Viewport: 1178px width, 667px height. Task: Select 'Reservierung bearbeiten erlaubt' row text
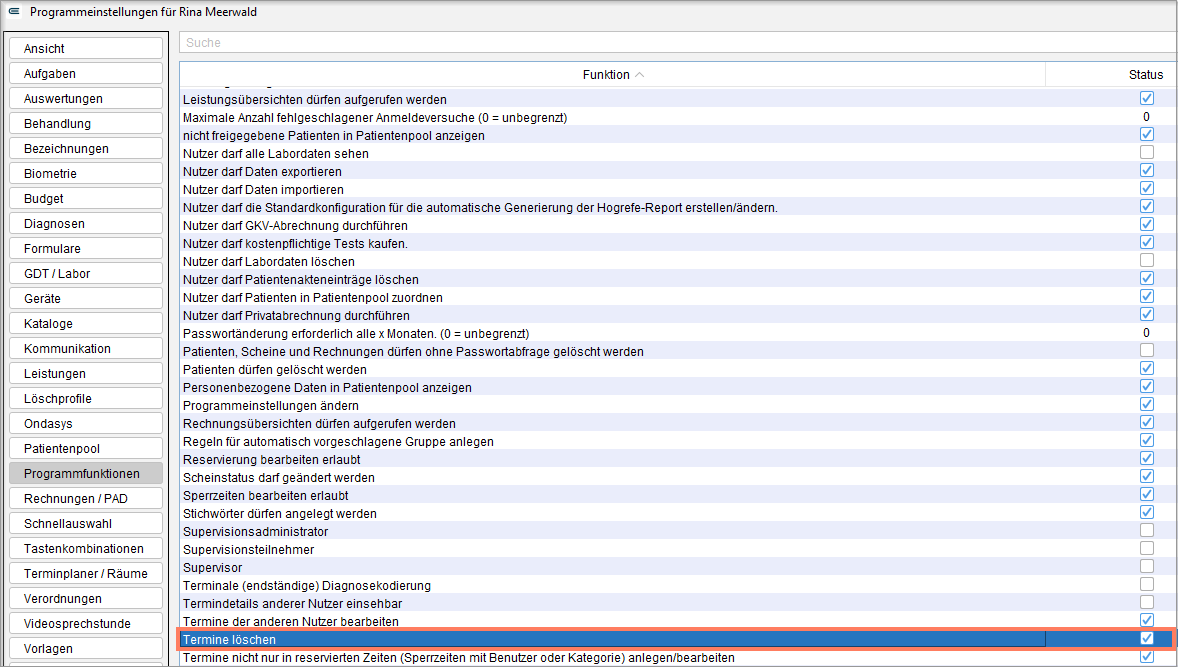point(272,460)
